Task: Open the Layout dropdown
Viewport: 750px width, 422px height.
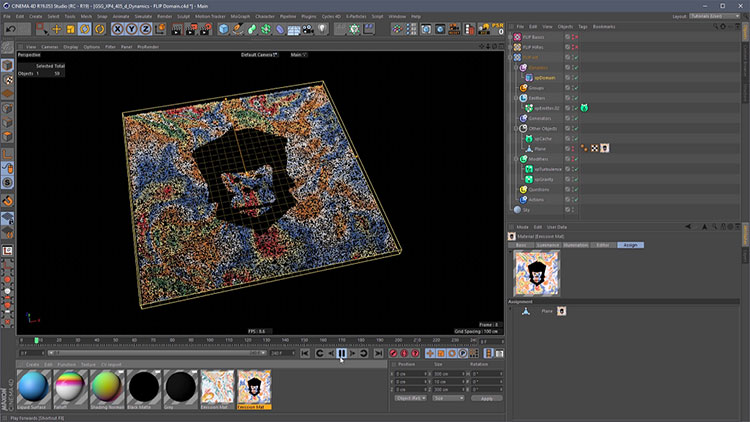Action: pyautogui.click(x=715, y=16)
